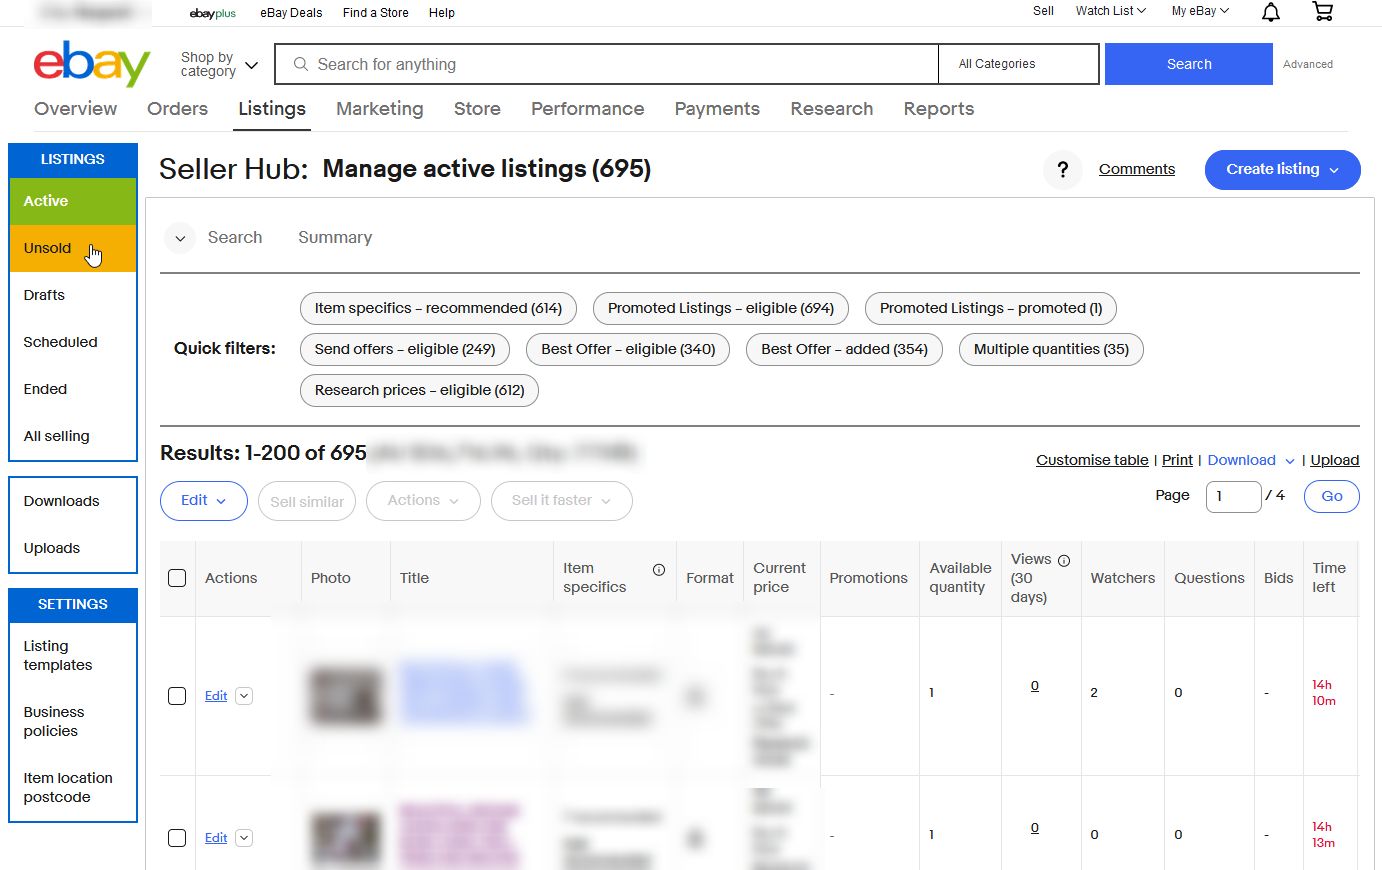Open the All Categories dropdown

click(1018, 63)
